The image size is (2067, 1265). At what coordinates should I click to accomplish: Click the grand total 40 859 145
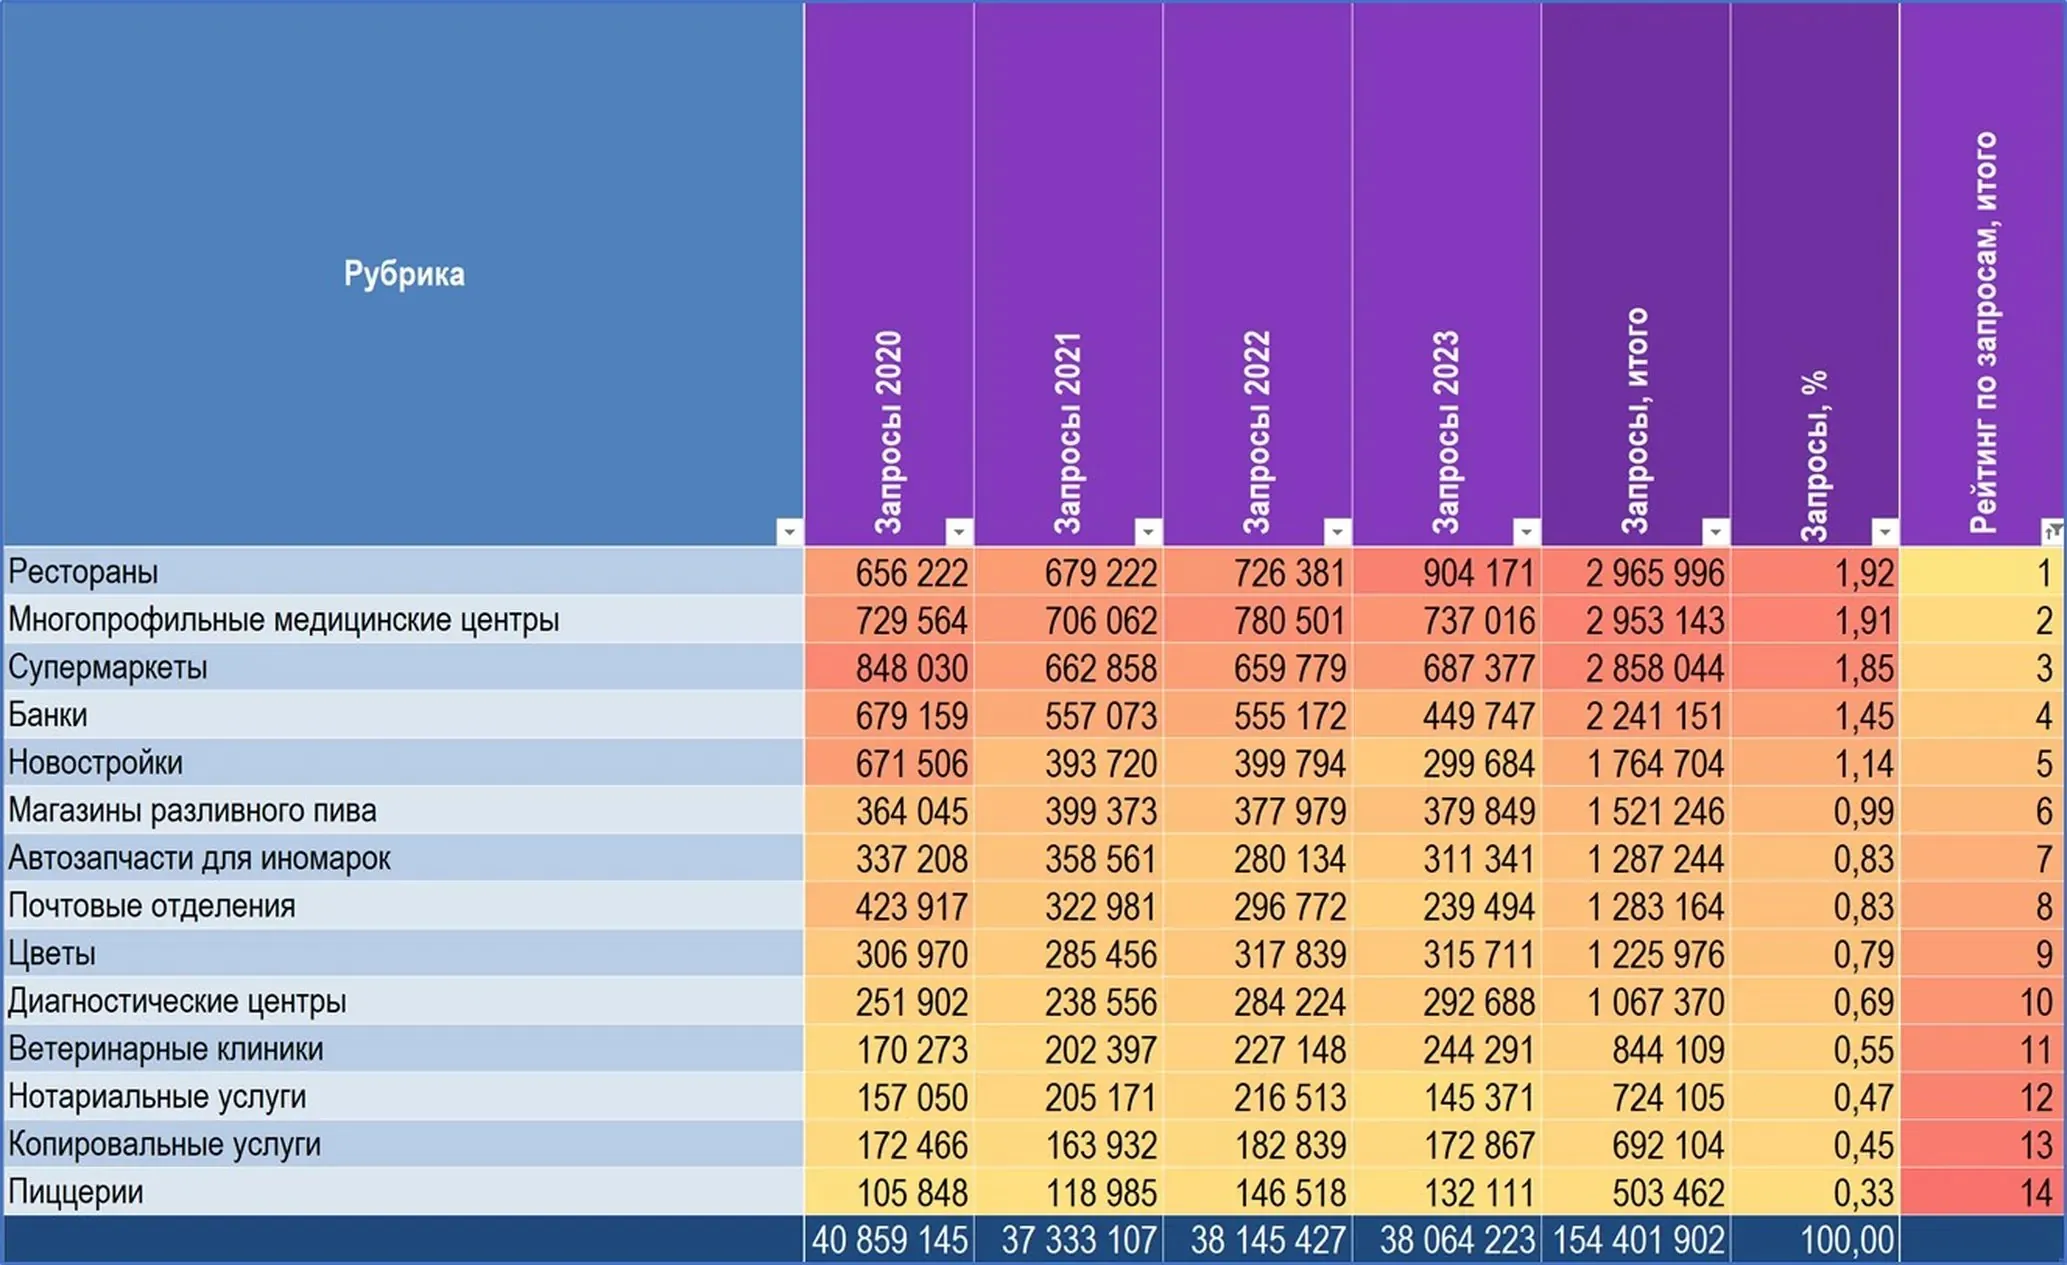click(890, 1241)
